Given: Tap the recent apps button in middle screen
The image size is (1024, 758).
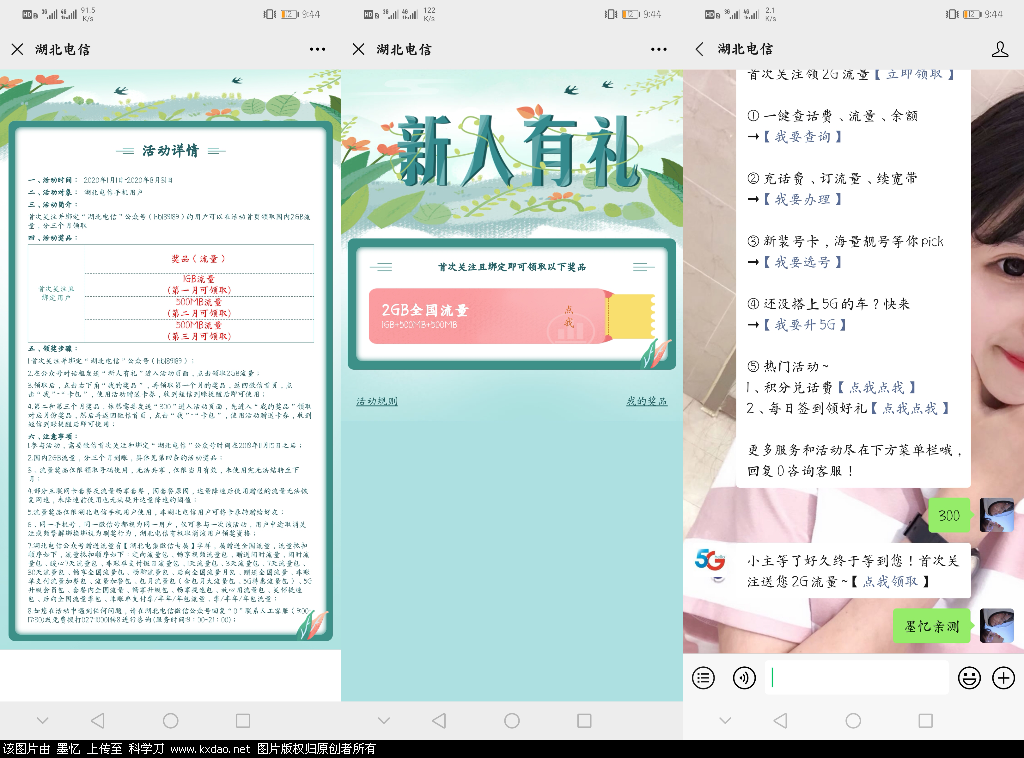Looking at the screenshot, I should (584, 720).
